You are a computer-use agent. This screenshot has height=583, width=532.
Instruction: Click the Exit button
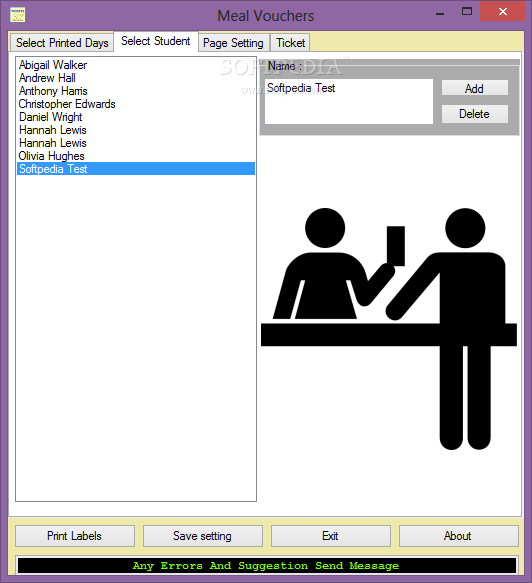click(331, 536)
